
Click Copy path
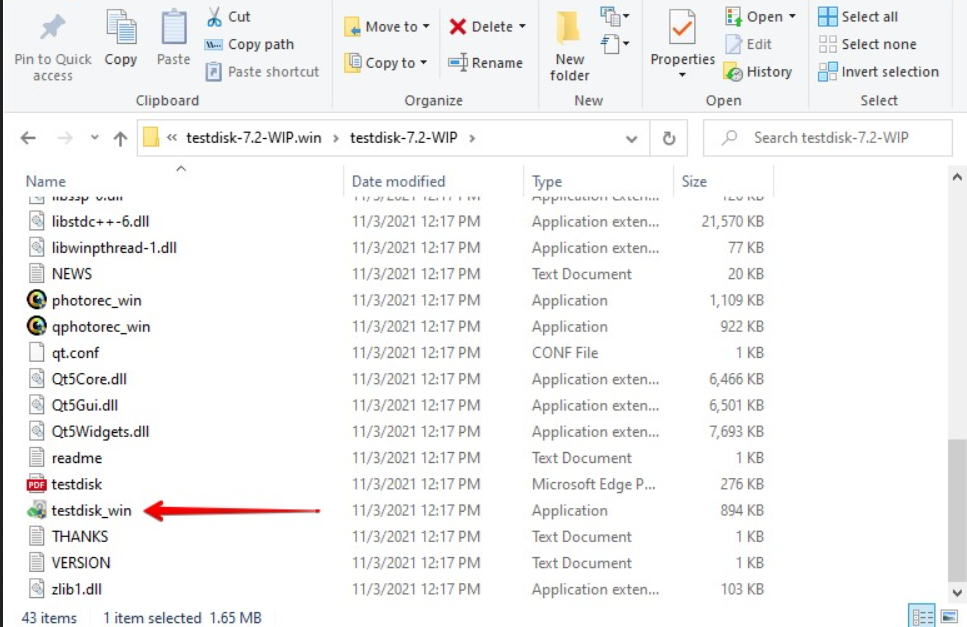tap(250, 44)
